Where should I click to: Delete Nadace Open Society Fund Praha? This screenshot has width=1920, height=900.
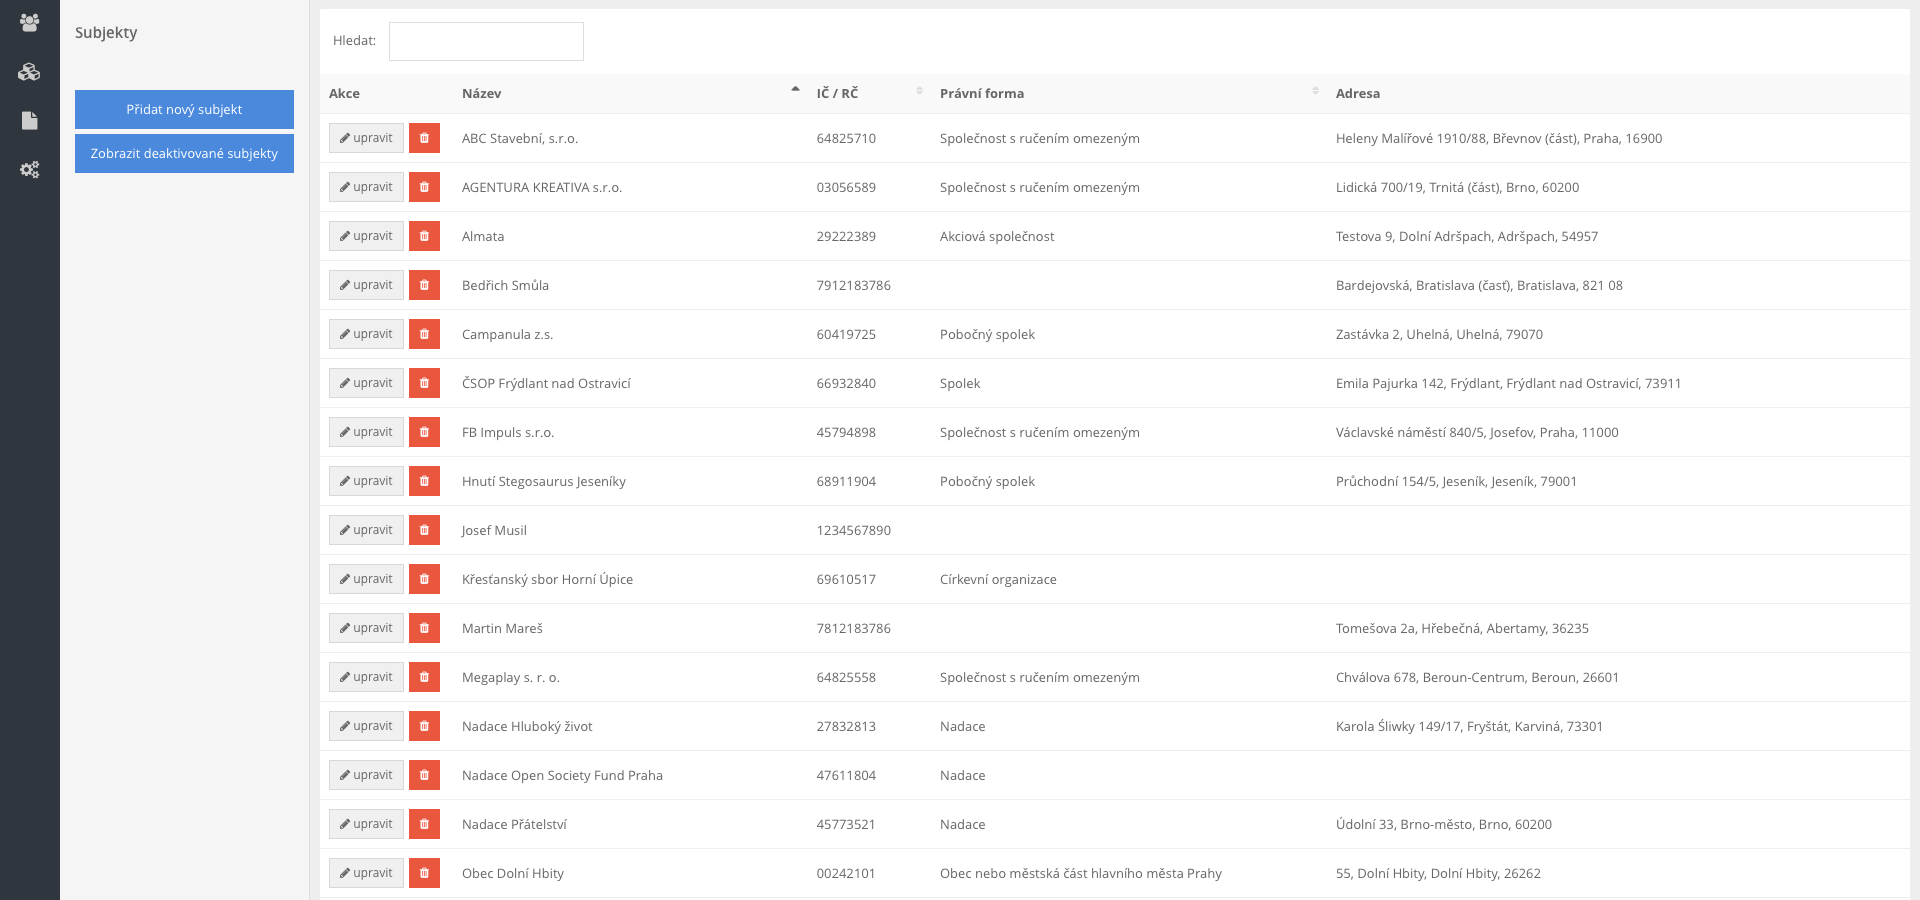click(x=424, y=775)
